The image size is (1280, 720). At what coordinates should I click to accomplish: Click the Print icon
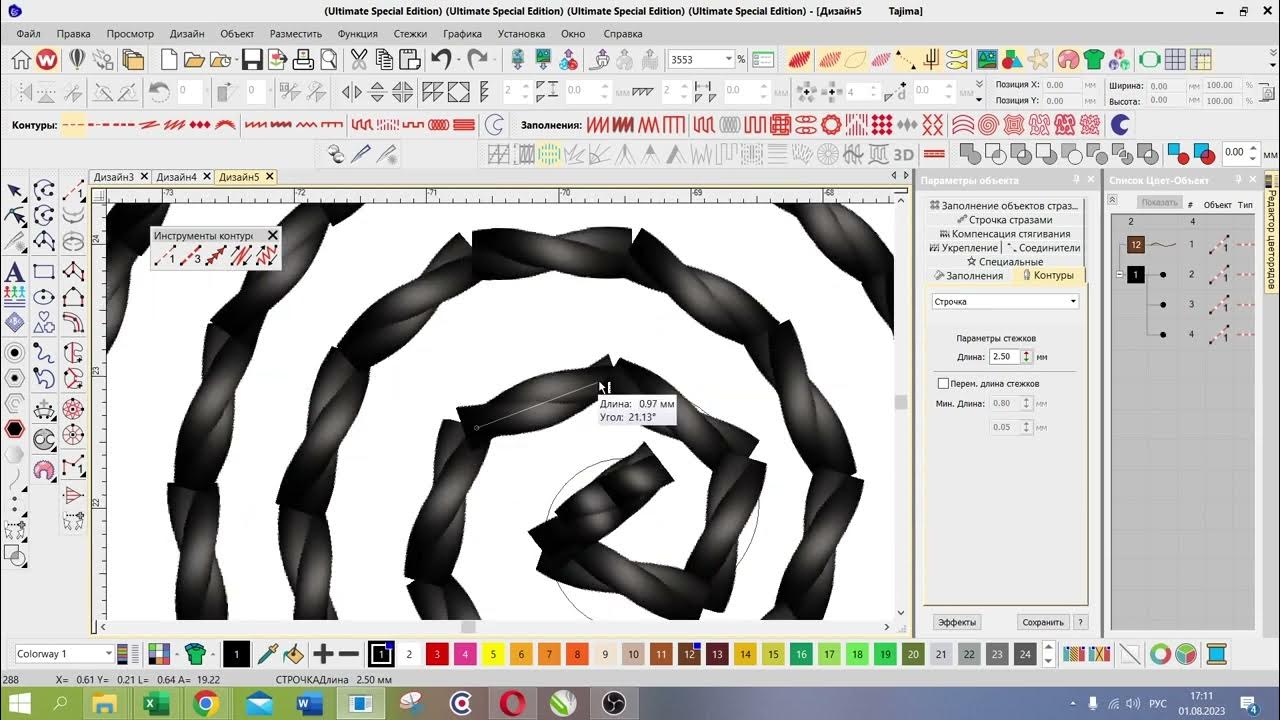point(303,60)
